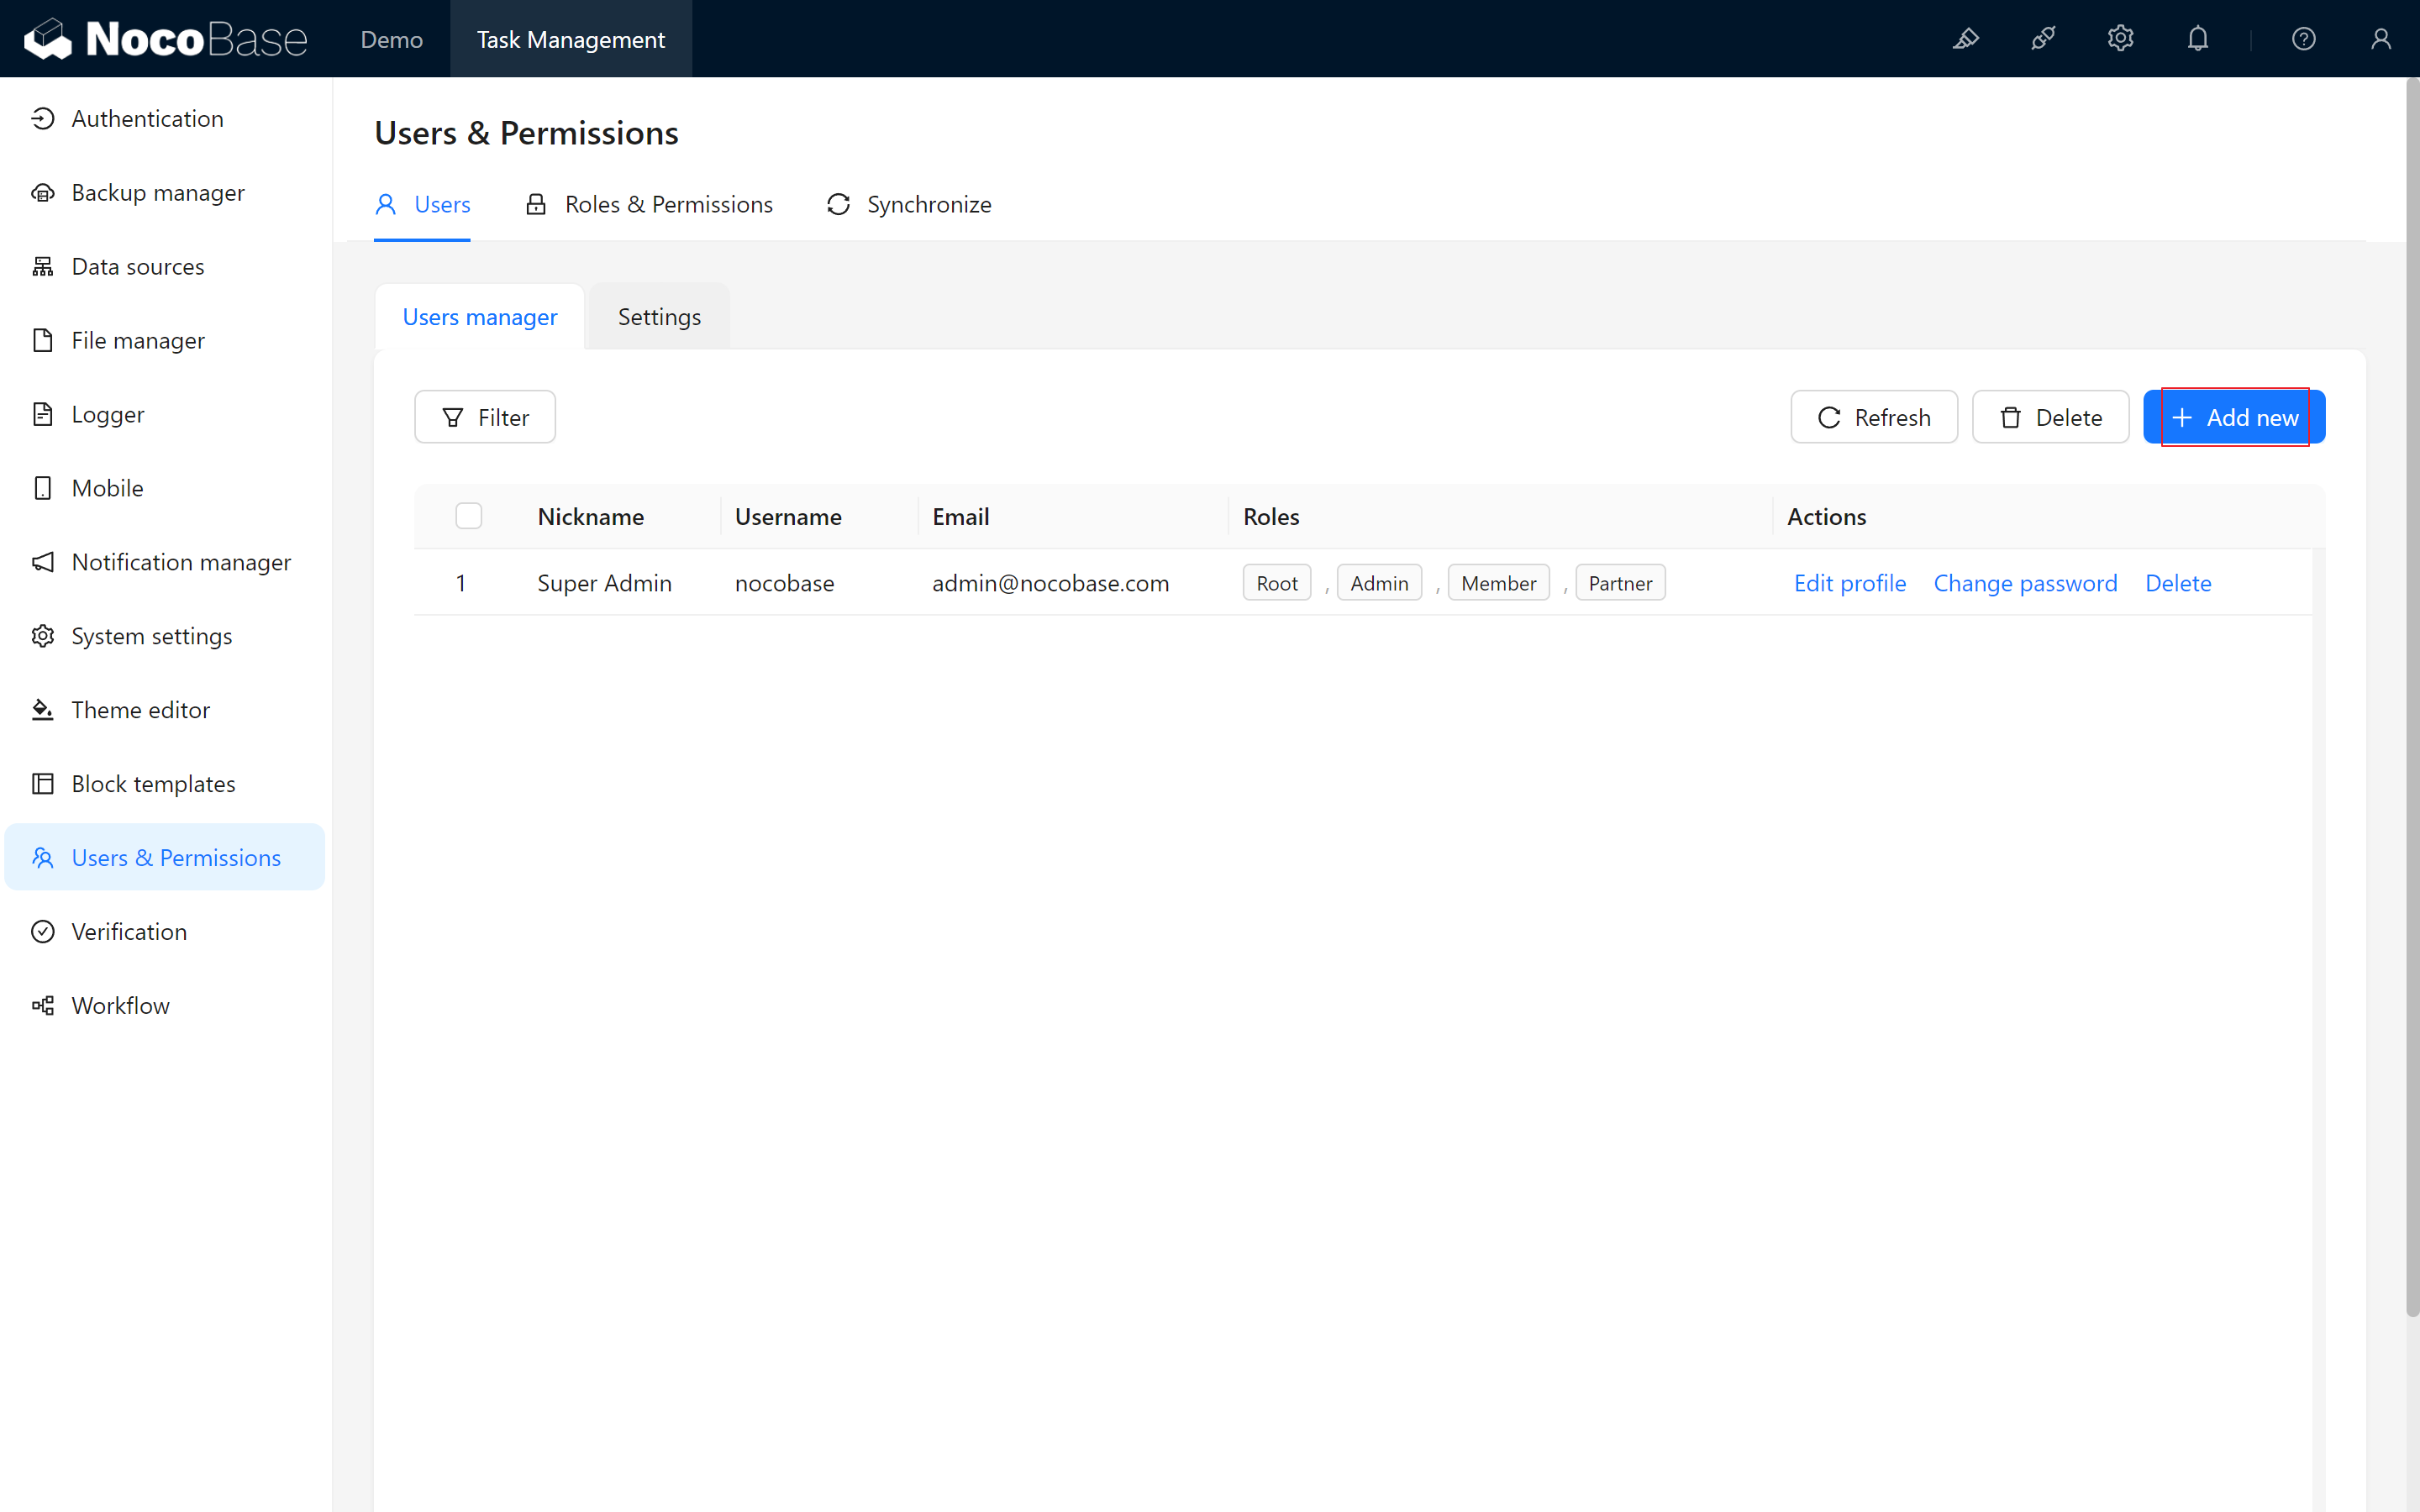Open Verification in the sidebar
This screenshot has height=1512, width=2420.
[x=165, y=932]
